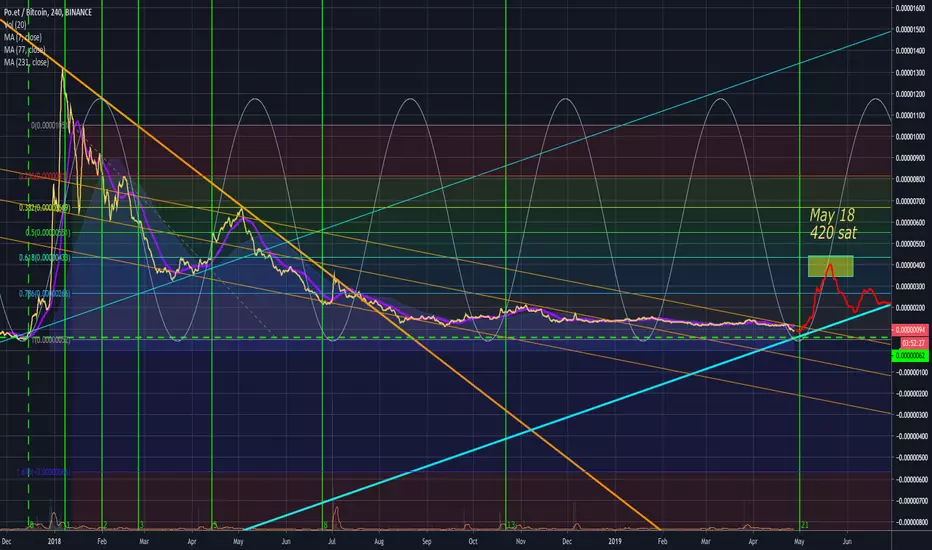Click the 2019 label on time axis
The width and height of the screenshot is (932, 550).
615,542
